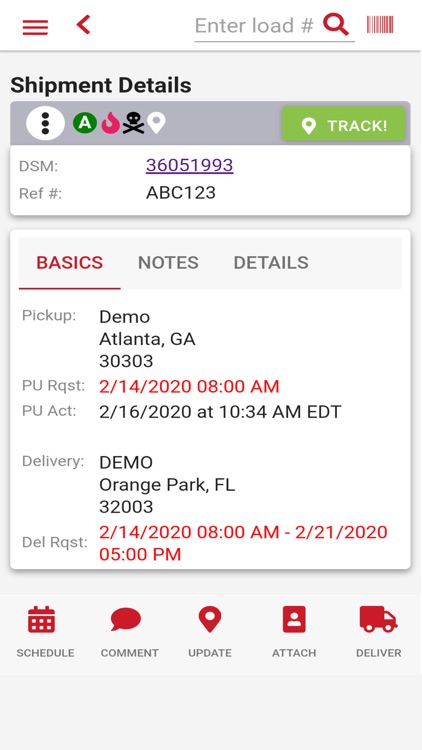The height and width of the screenshot is (750, 422).
Task: Tap the red search magnifier icon
Action: coord(335,24)
